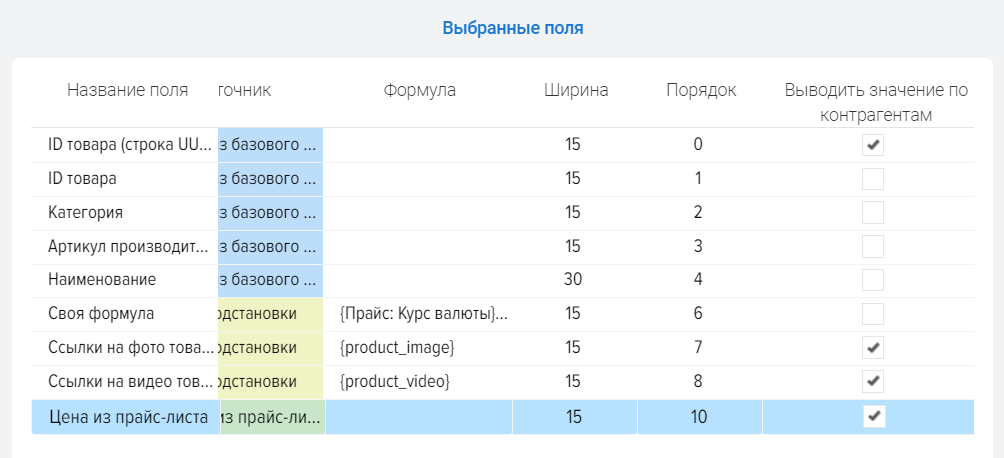Click the order value 10 in the highlighted row
This screenshot has width=1004, height=458.
pyautogui.click(x=698, y=417)
